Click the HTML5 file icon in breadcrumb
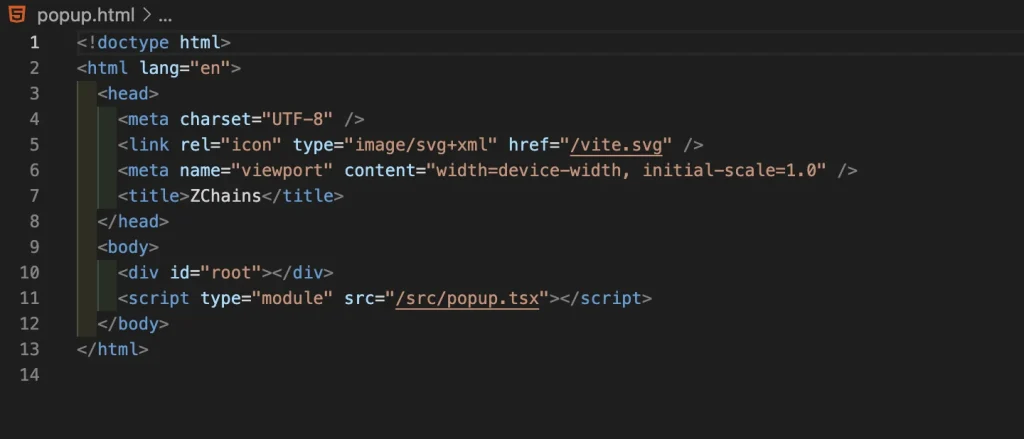1024x439 pixels. pyautogui.click(x=19, y=16)
